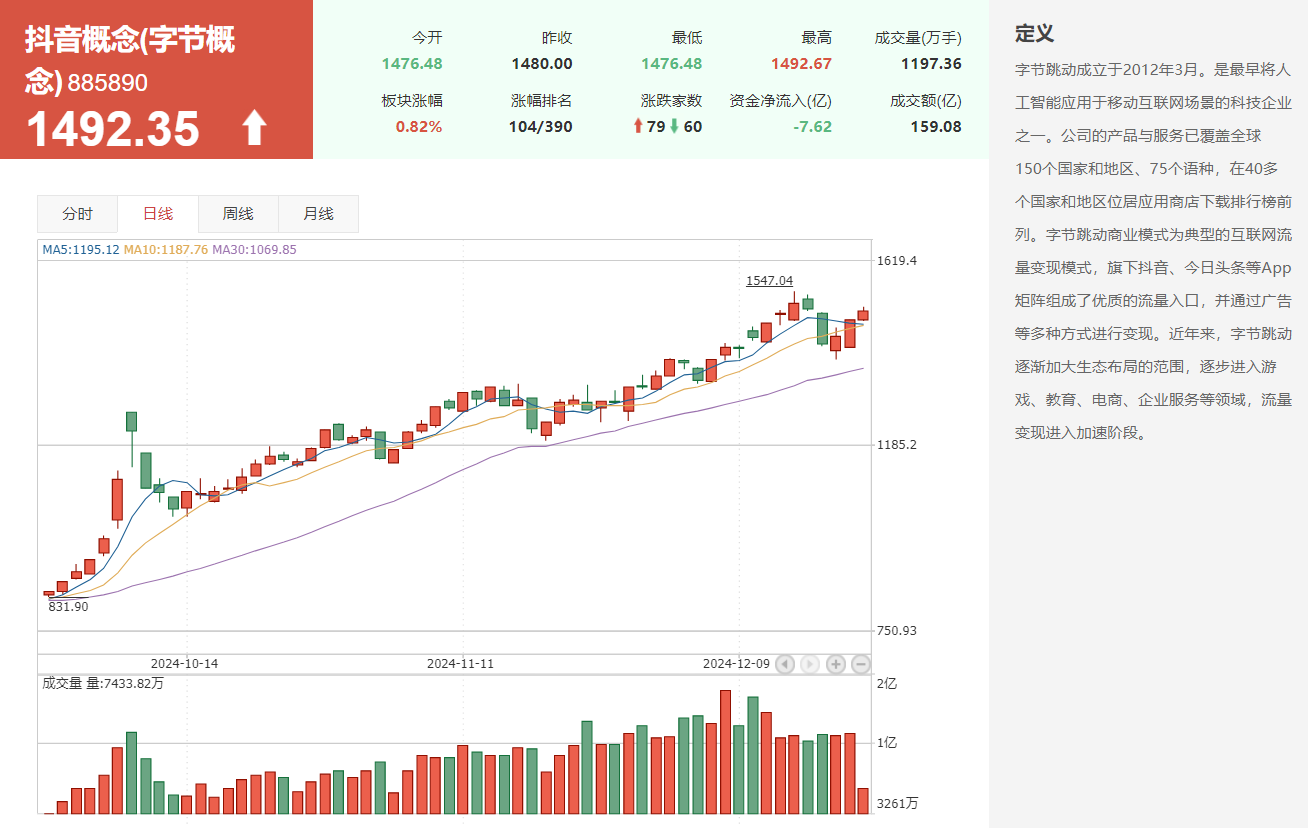Click the sector code 885890
Image resolution: width=1308 pixels, height=828 pixels.
pyautogui.click(x=108, y=83)
